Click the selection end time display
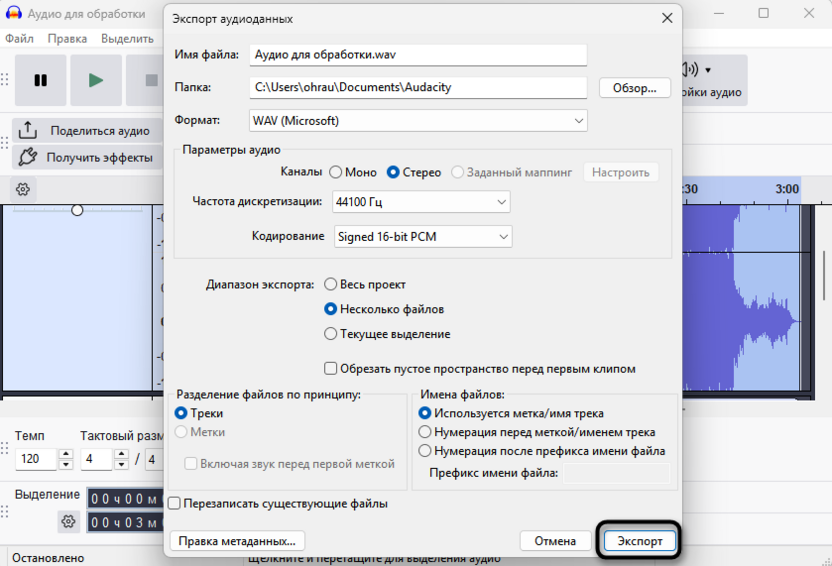Viewport: 832px width, 566px height. (x=125, y=523)
